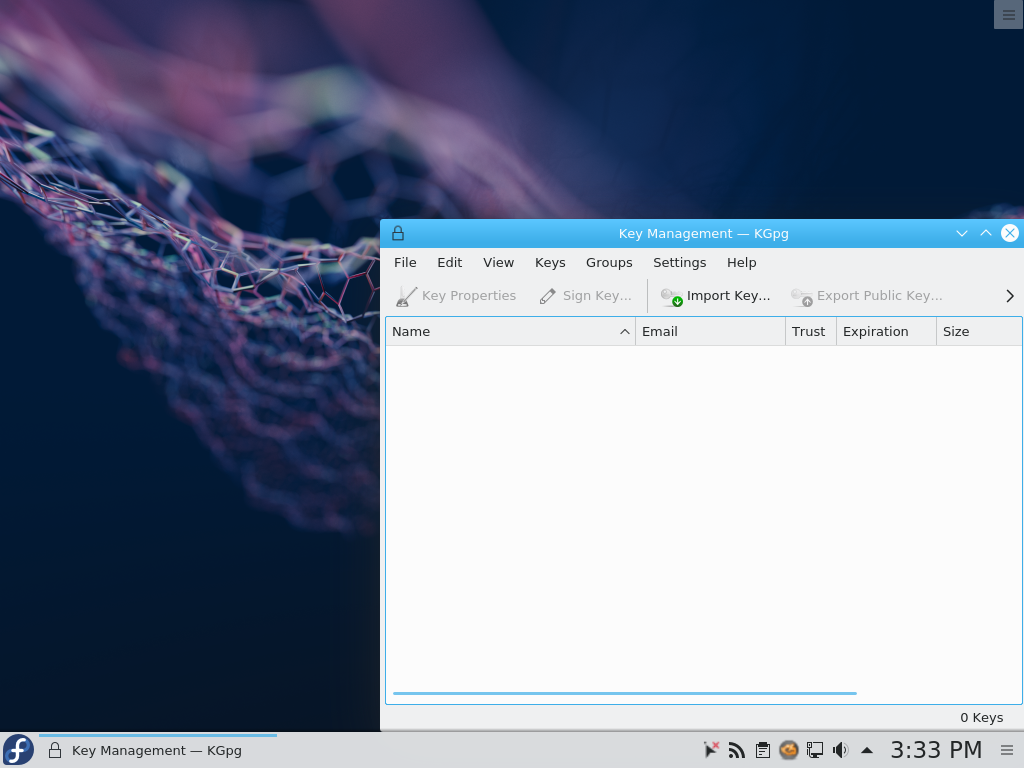The image size is (1024, 768).
Task: Click the RSS feed tray icon
Action: [737, 750]
